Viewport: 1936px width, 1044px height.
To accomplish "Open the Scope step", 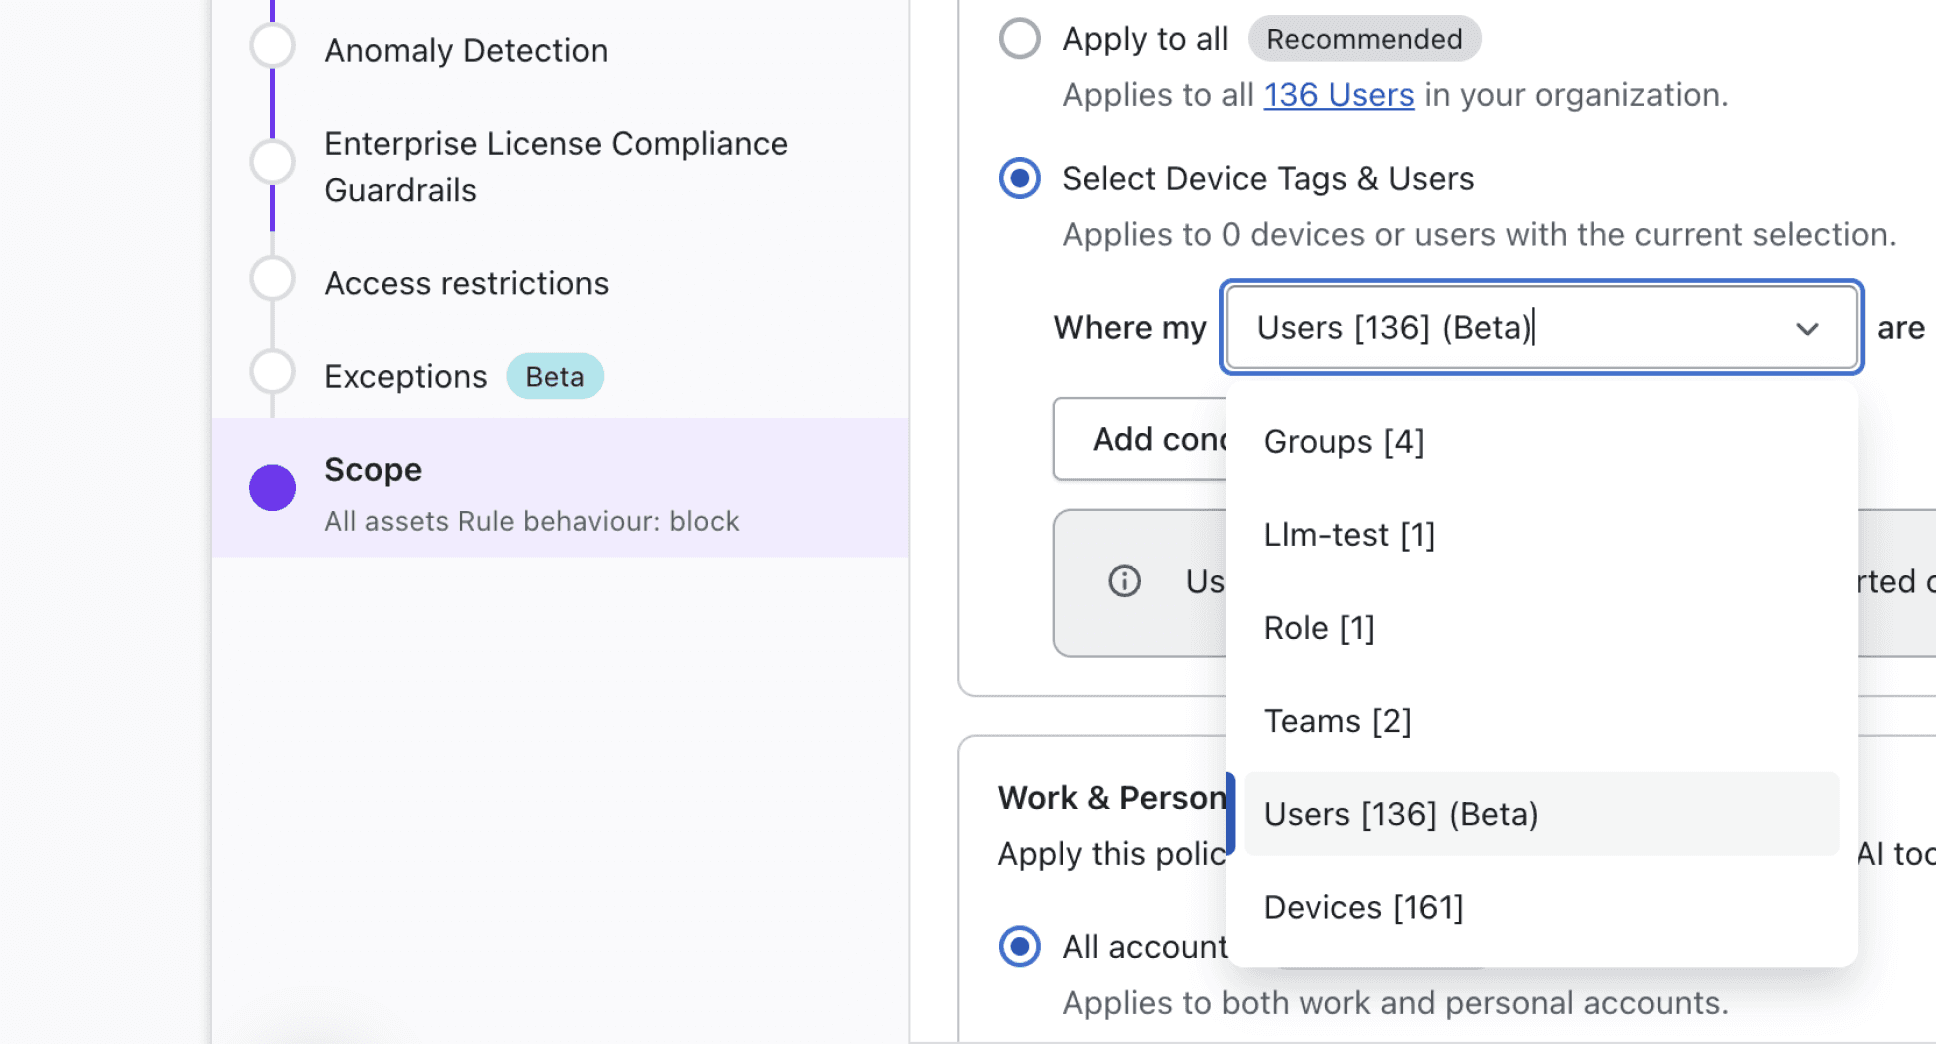I will (x=560, y=488).
